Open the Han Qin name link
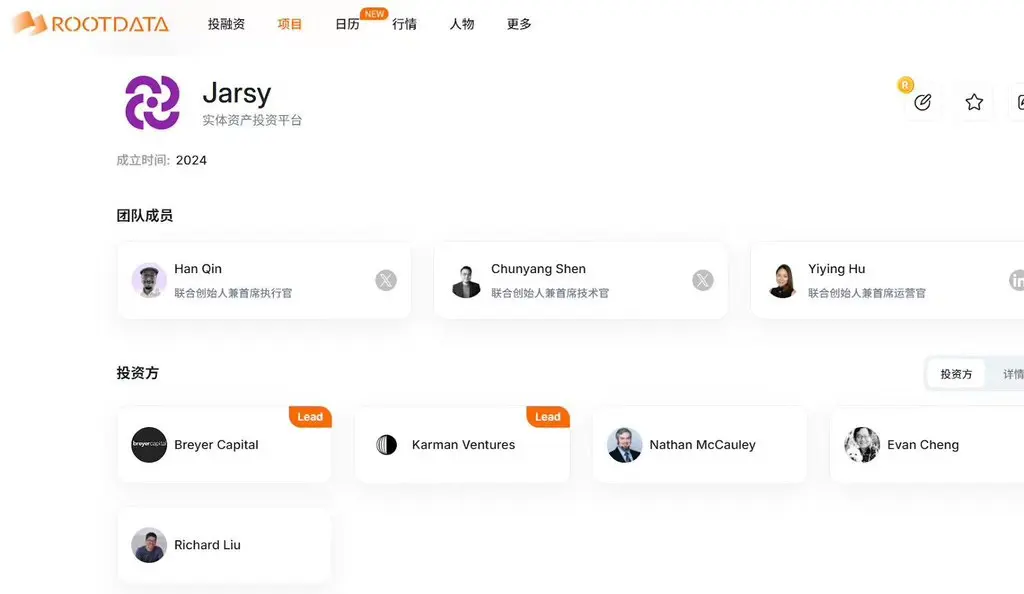The image size is (1024, 594). [x=198, y=269]
